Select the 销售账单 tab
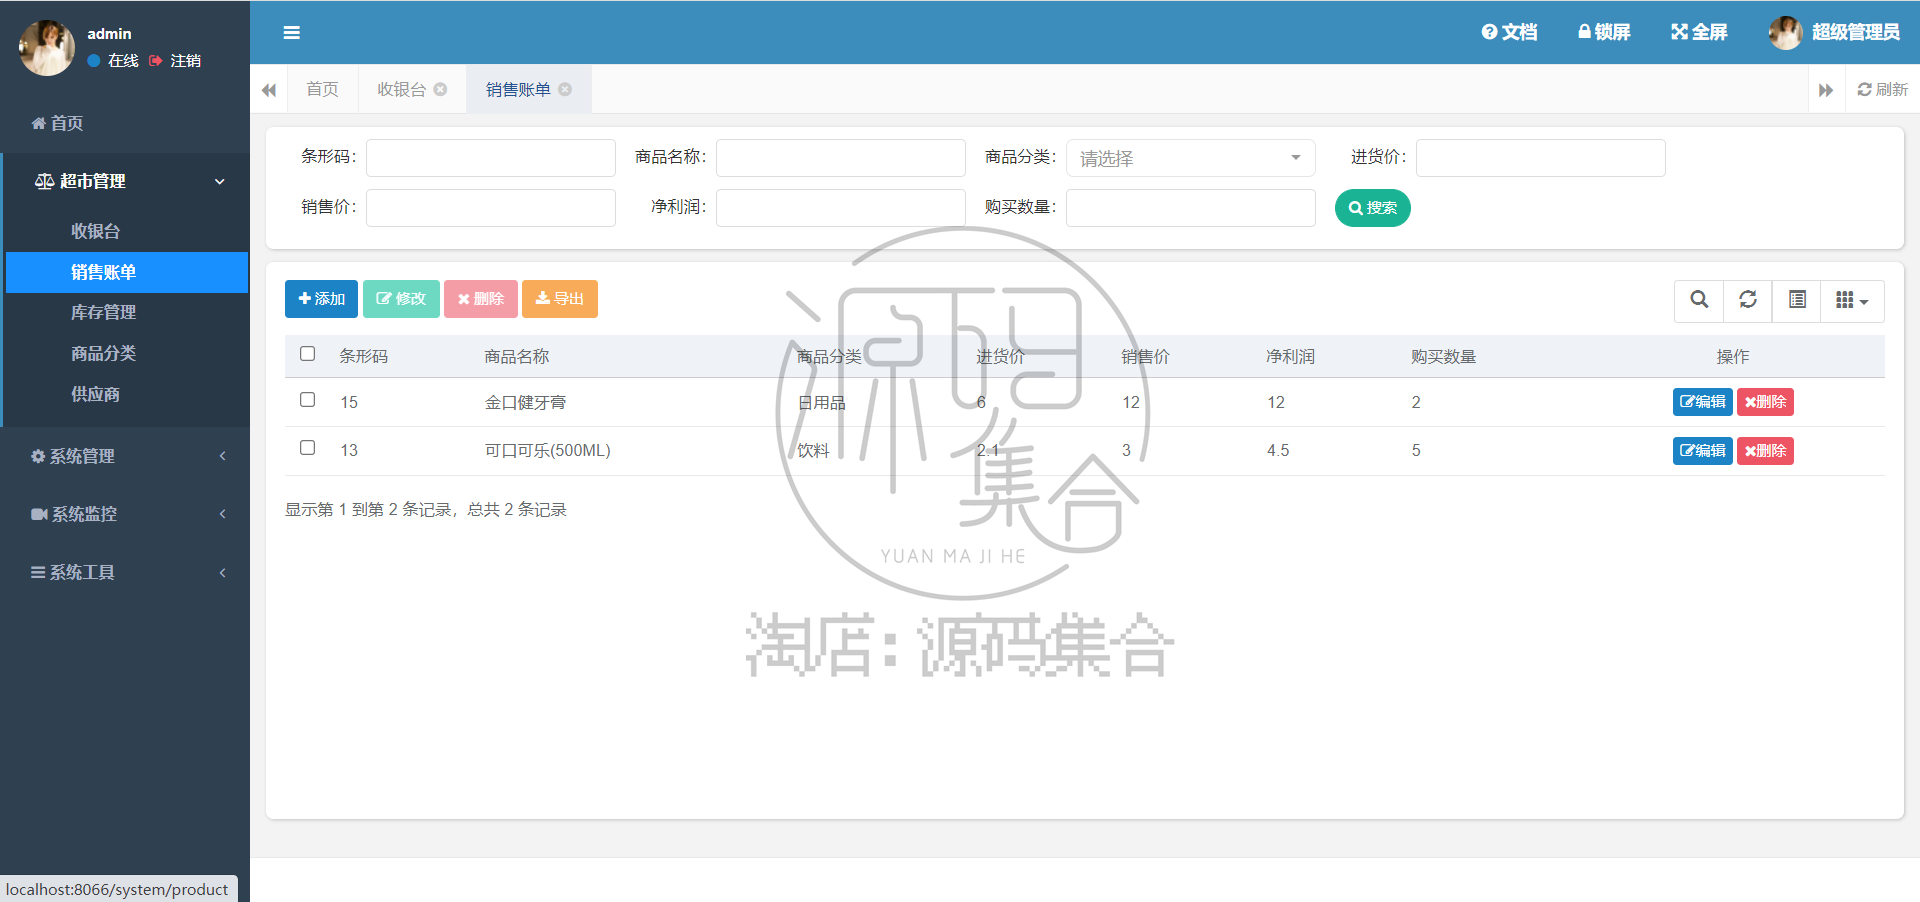This screenshot has height=902, width=1920. tap(518, 89)
